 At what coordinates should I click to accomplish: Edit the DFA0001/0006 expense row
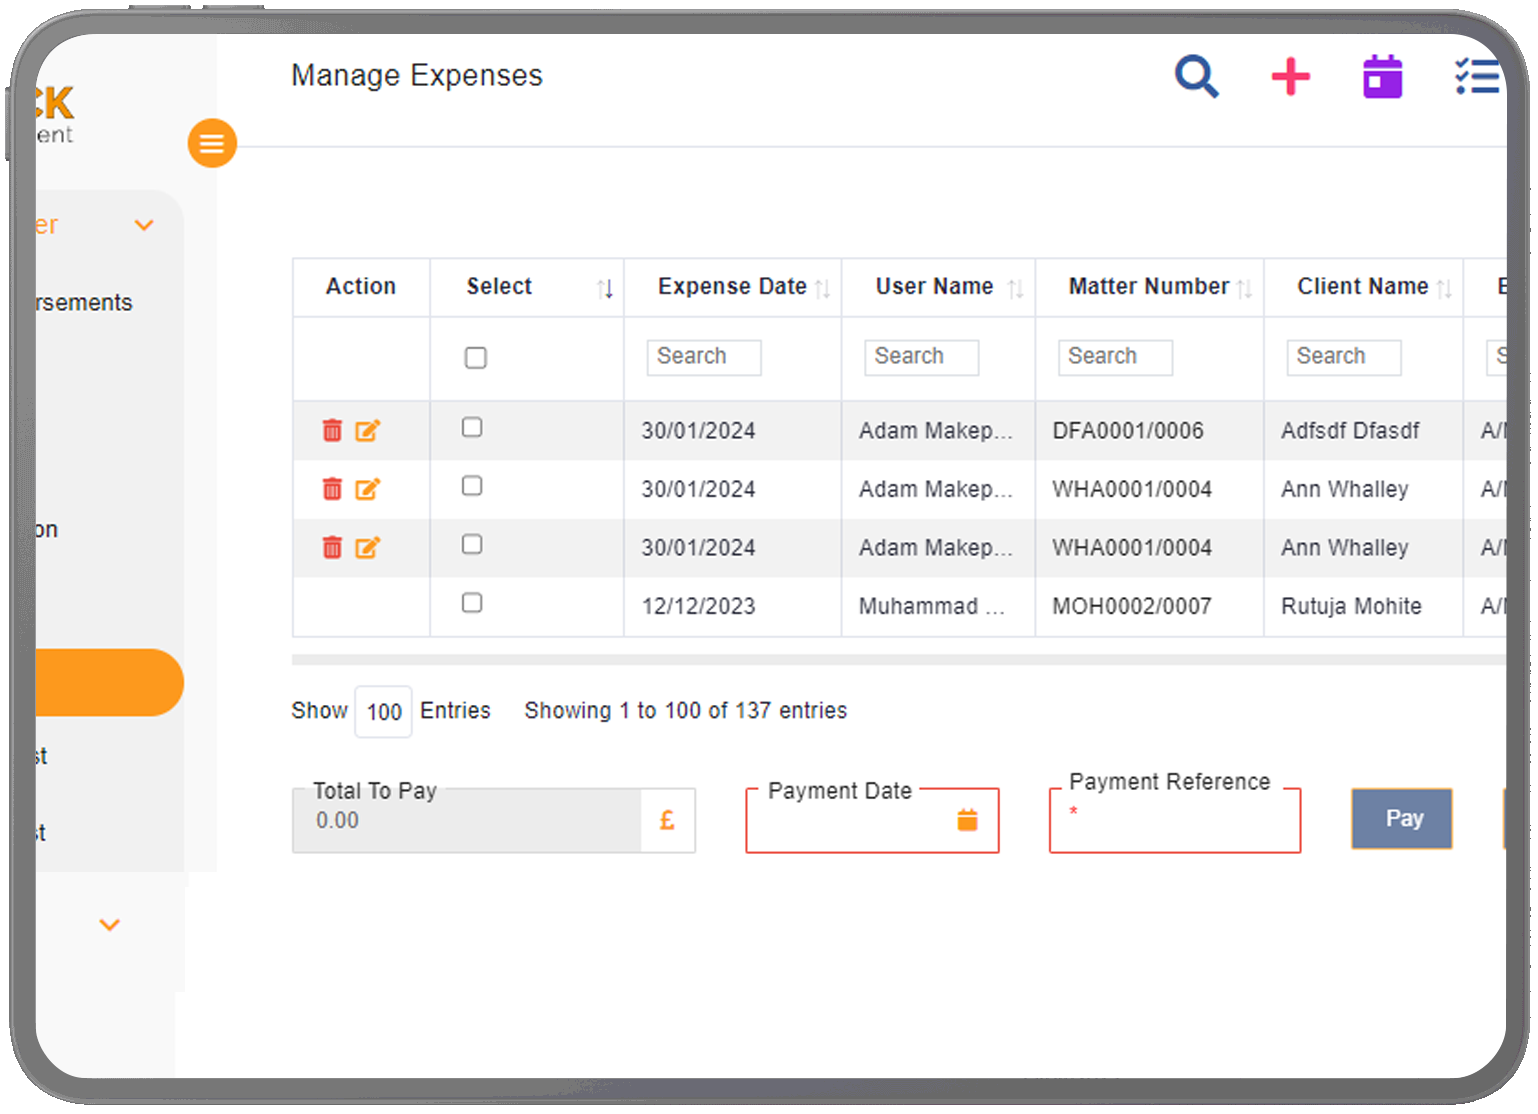(x=368, y=431)
